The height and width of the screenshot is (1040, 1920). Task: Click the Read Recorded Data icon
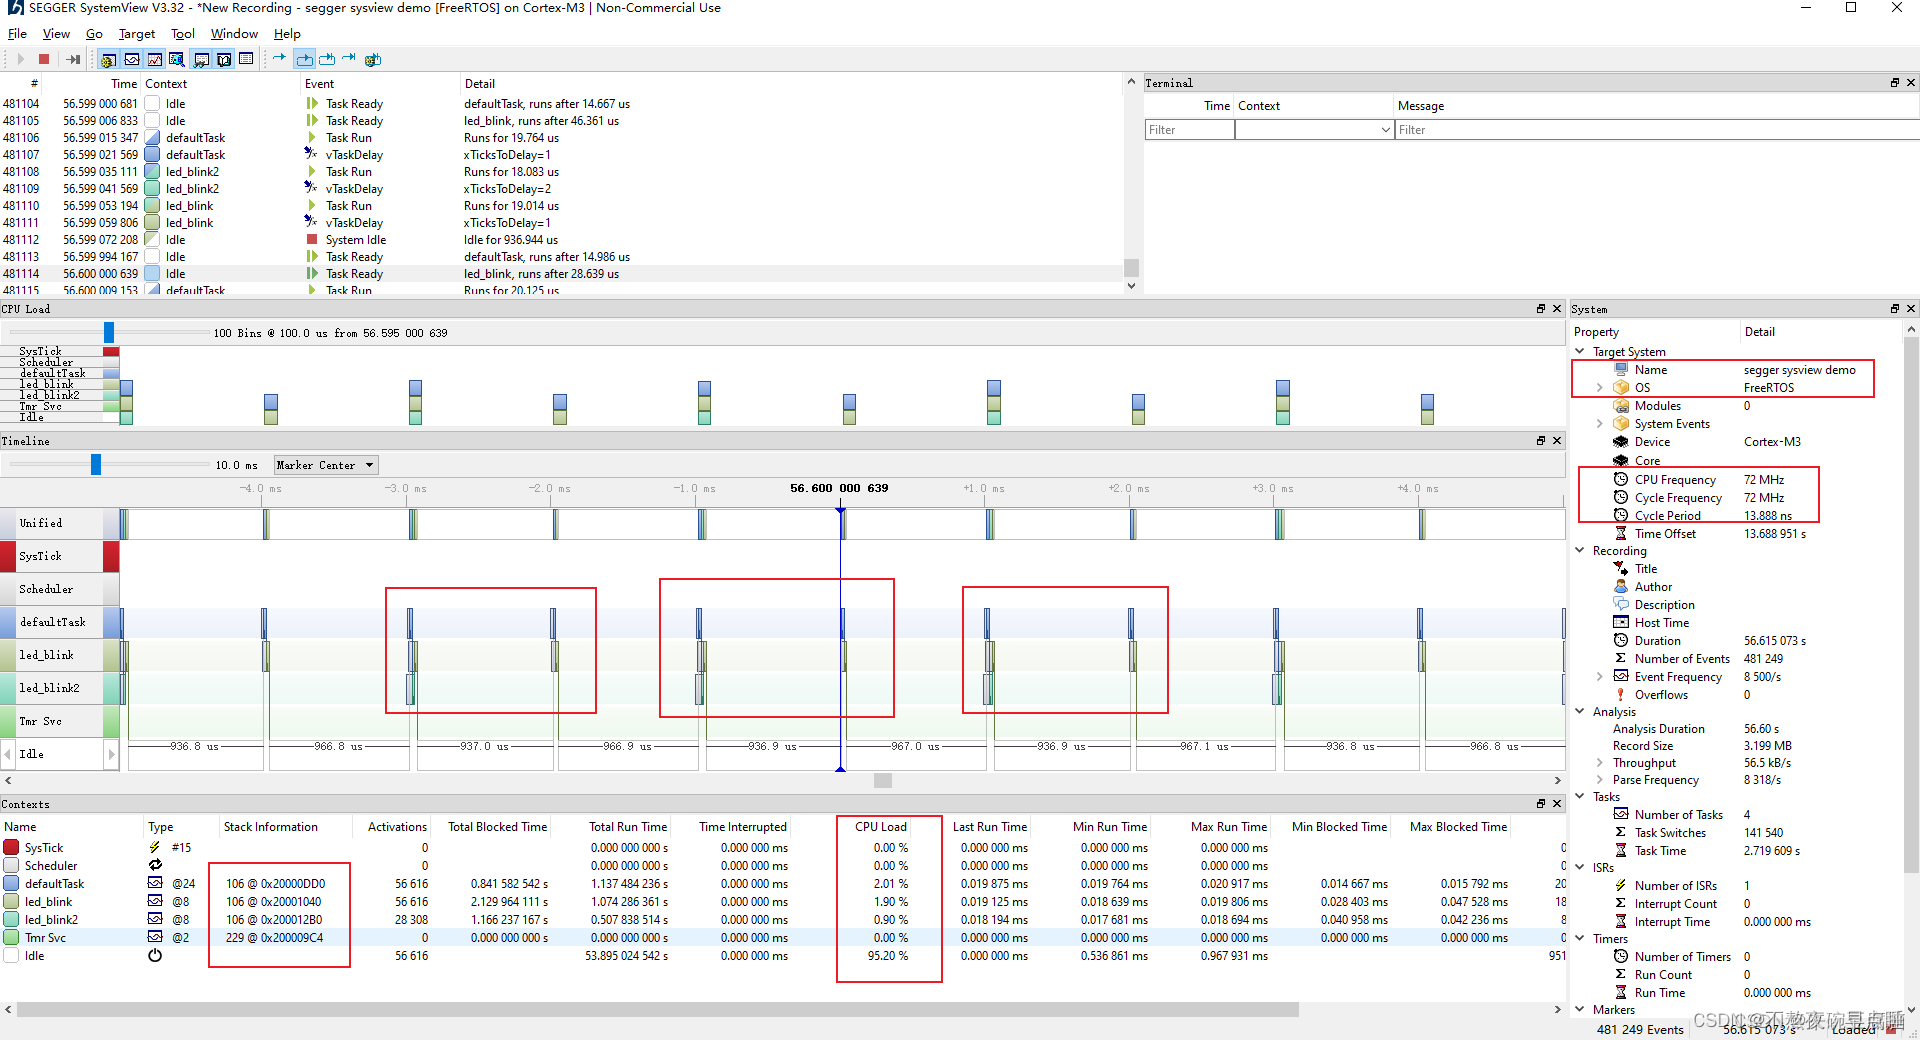click(73, 59)
